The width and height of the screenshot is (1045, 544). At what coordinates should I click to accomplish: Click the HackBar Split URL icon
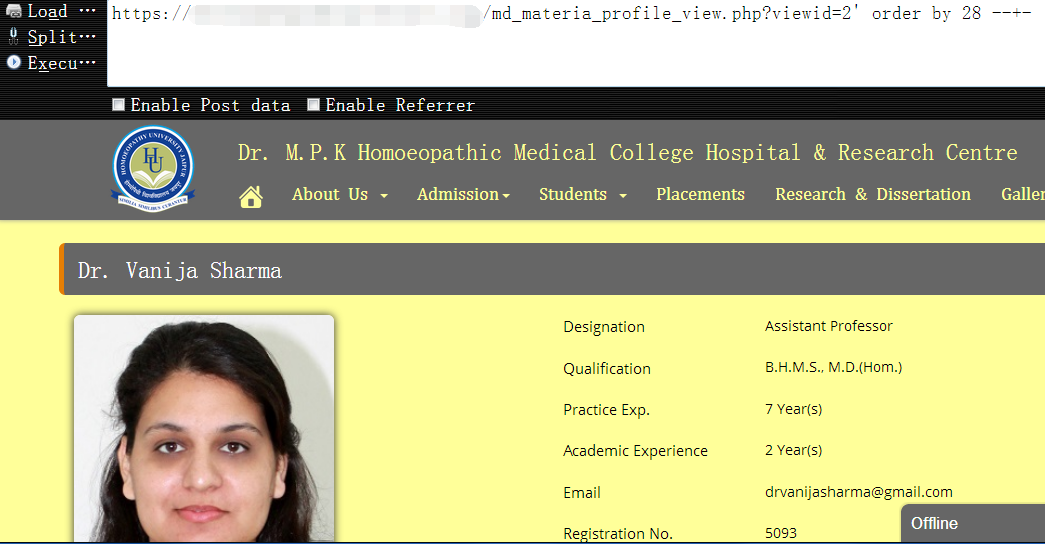13,36
